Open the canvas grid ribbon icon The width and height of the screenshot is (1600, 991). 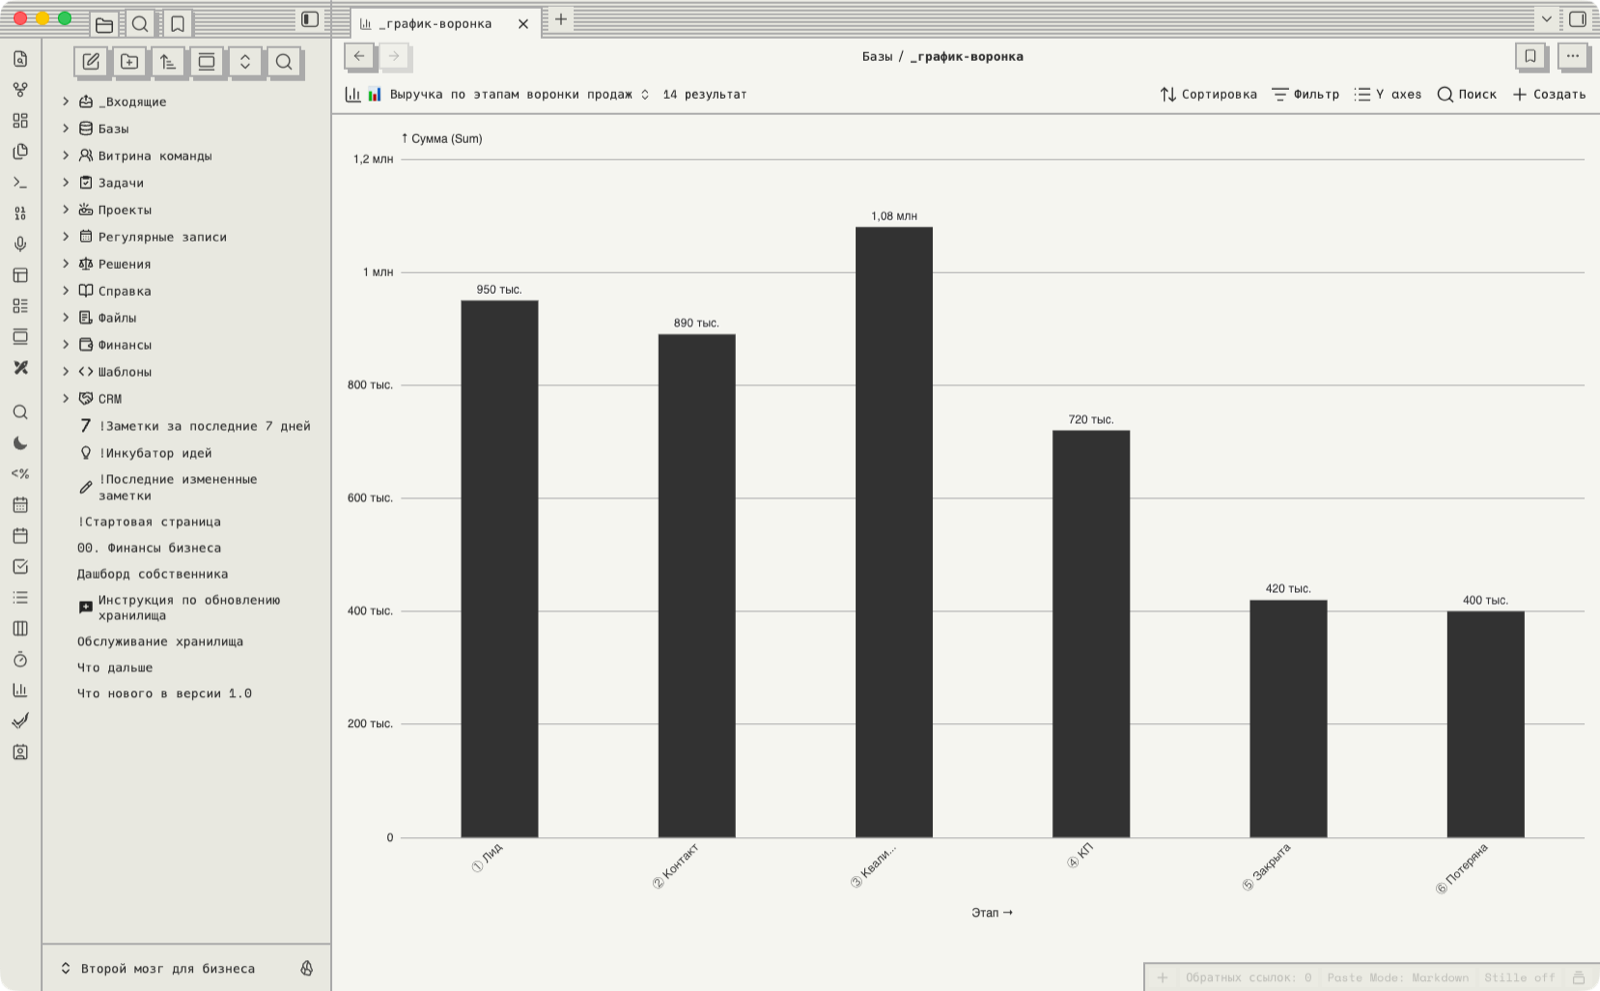point(20,121)
